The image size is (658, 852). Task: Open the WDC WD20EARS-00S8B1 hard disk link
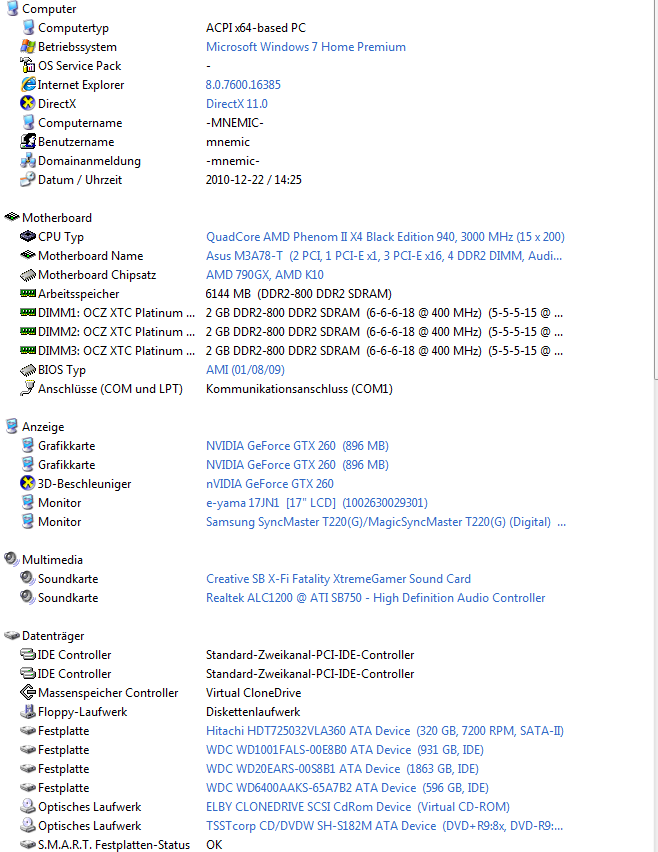click(x=342, y=769)
